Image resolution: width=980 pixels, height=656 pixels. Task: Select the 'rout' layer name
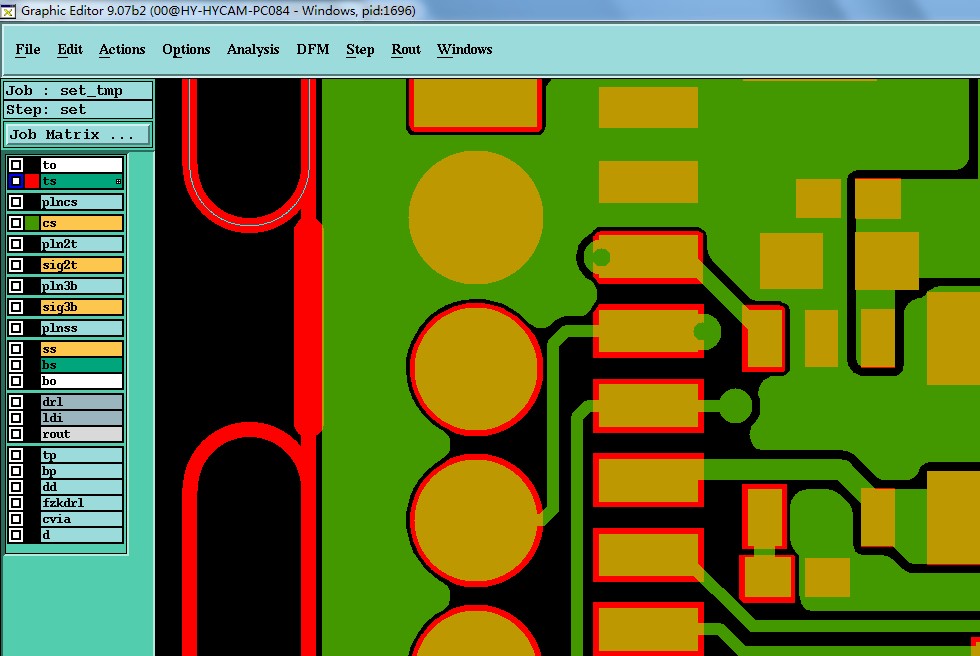pos(81,434)
